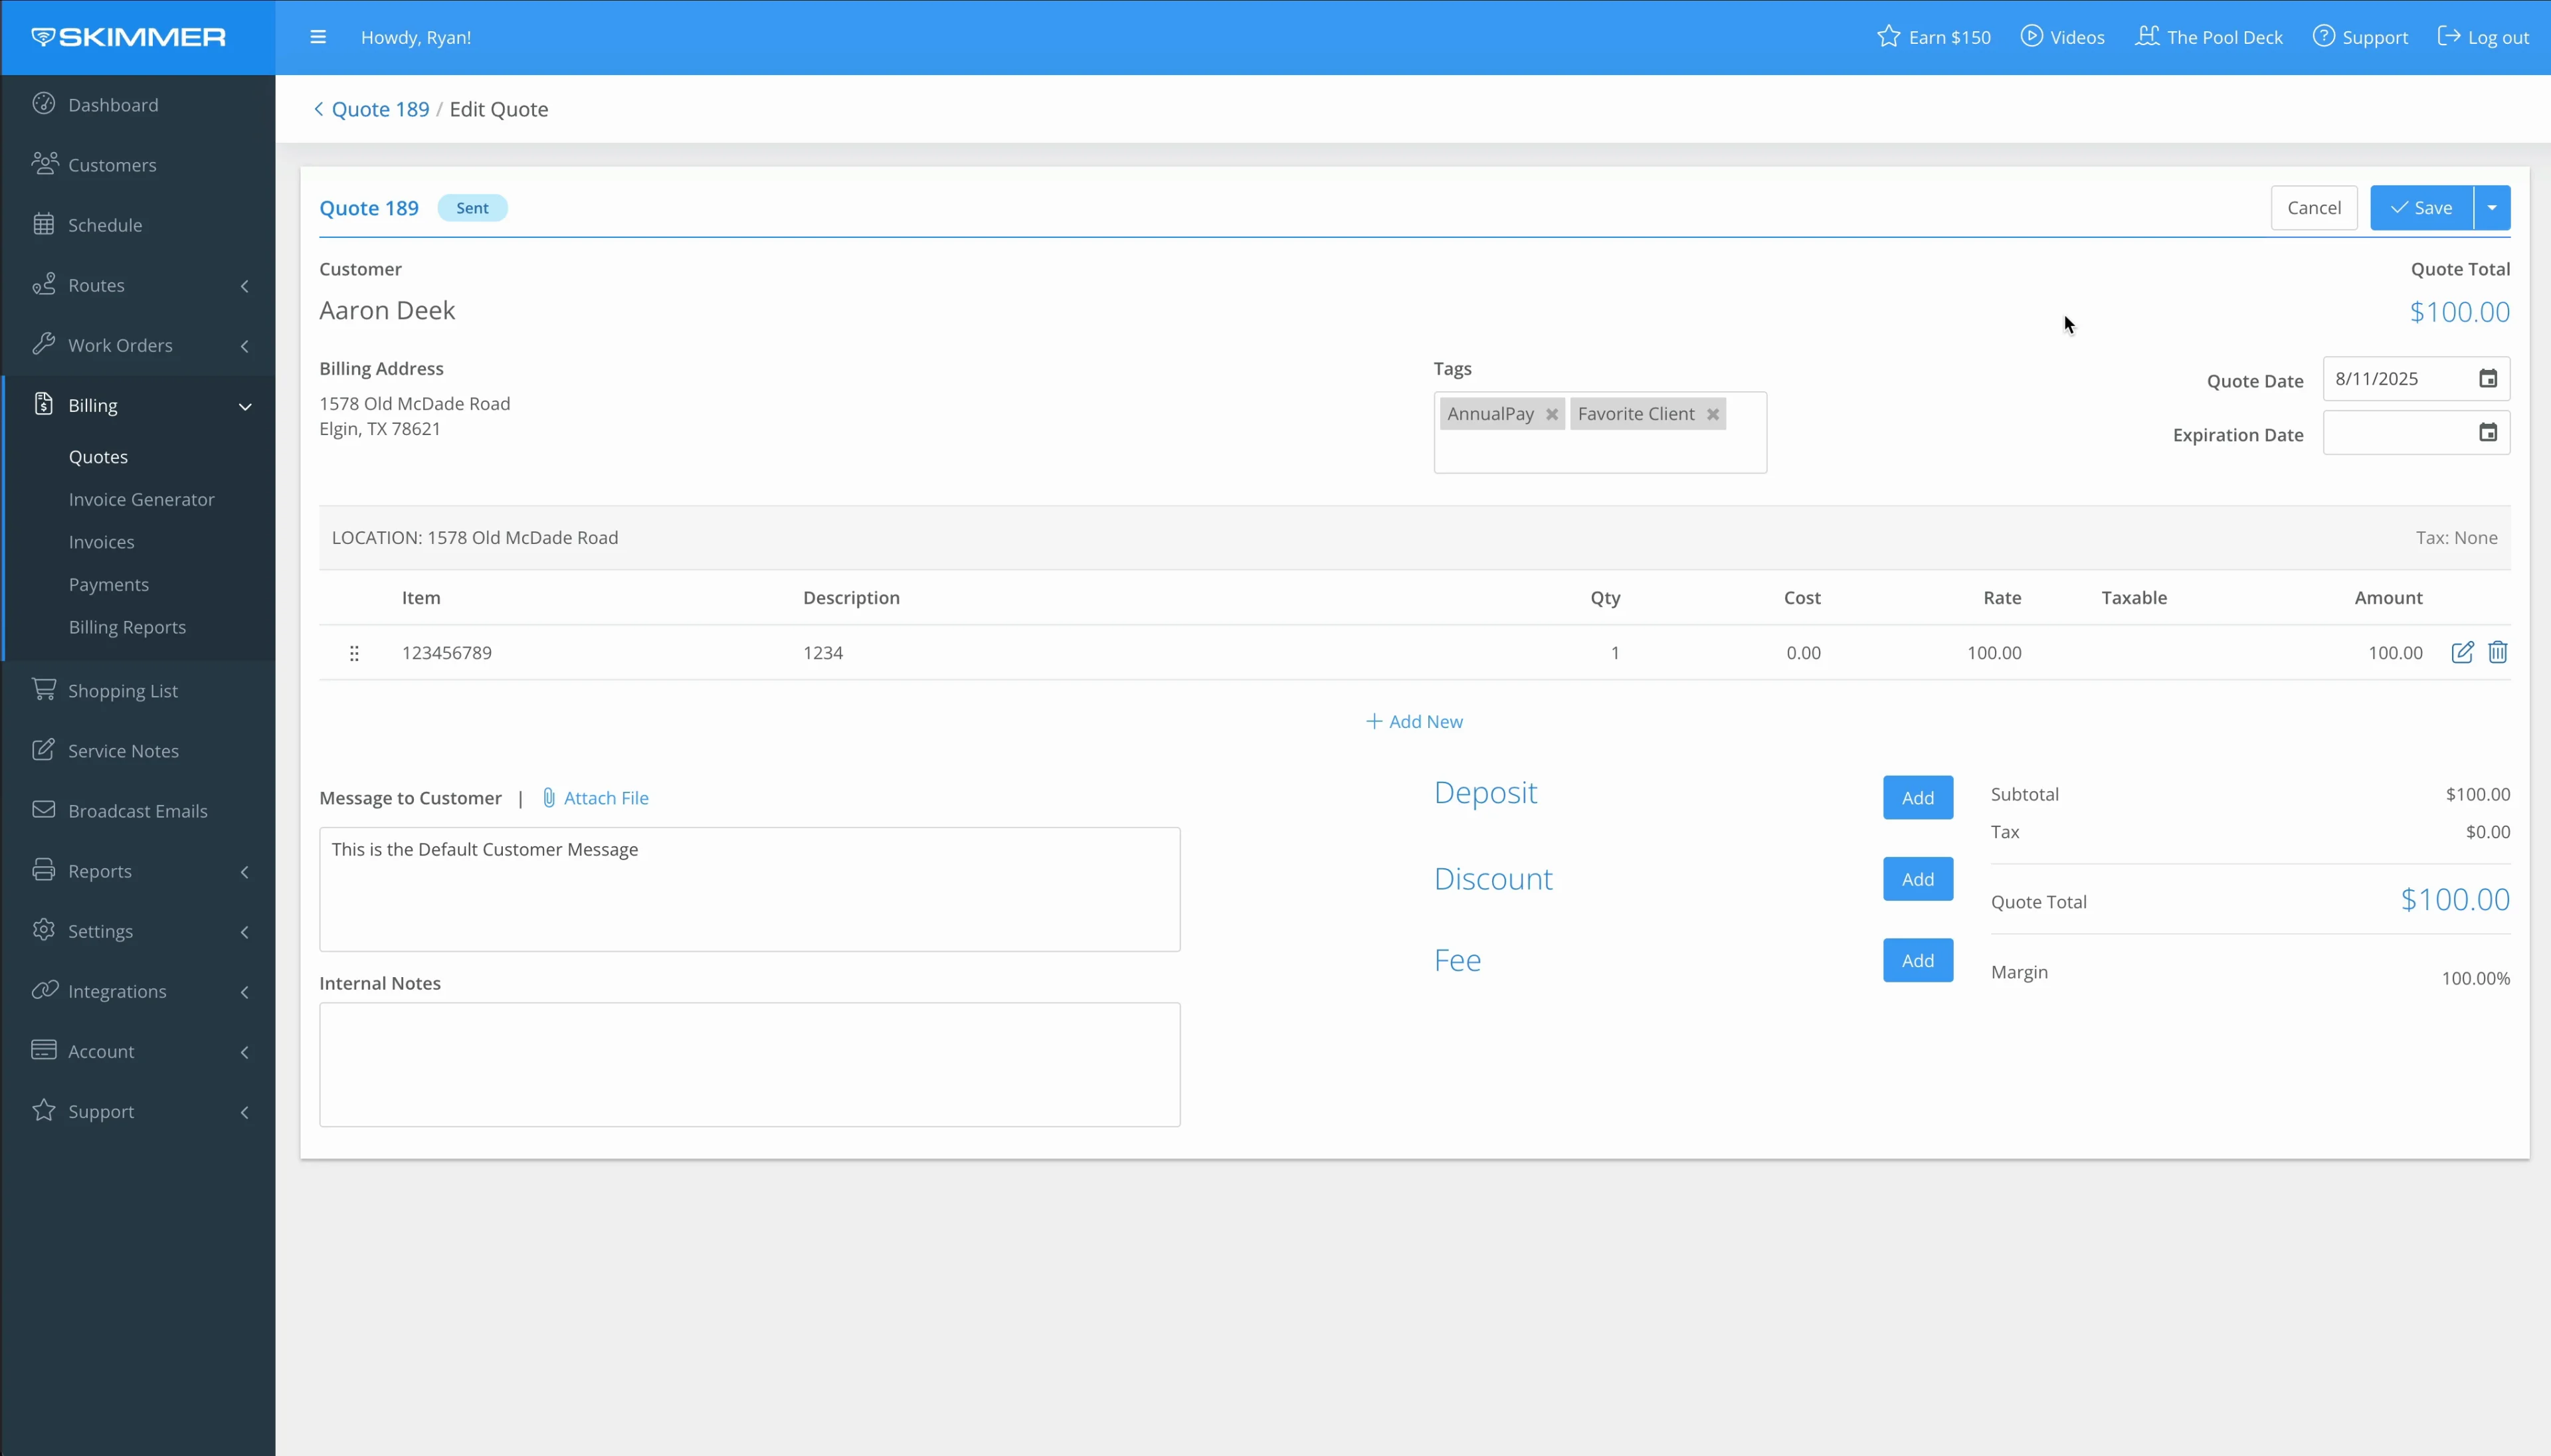Remove the Favorite Client tag
Image resolution: width=2551 pixels, height=1456 pixels.
[x=1713, y=414]
